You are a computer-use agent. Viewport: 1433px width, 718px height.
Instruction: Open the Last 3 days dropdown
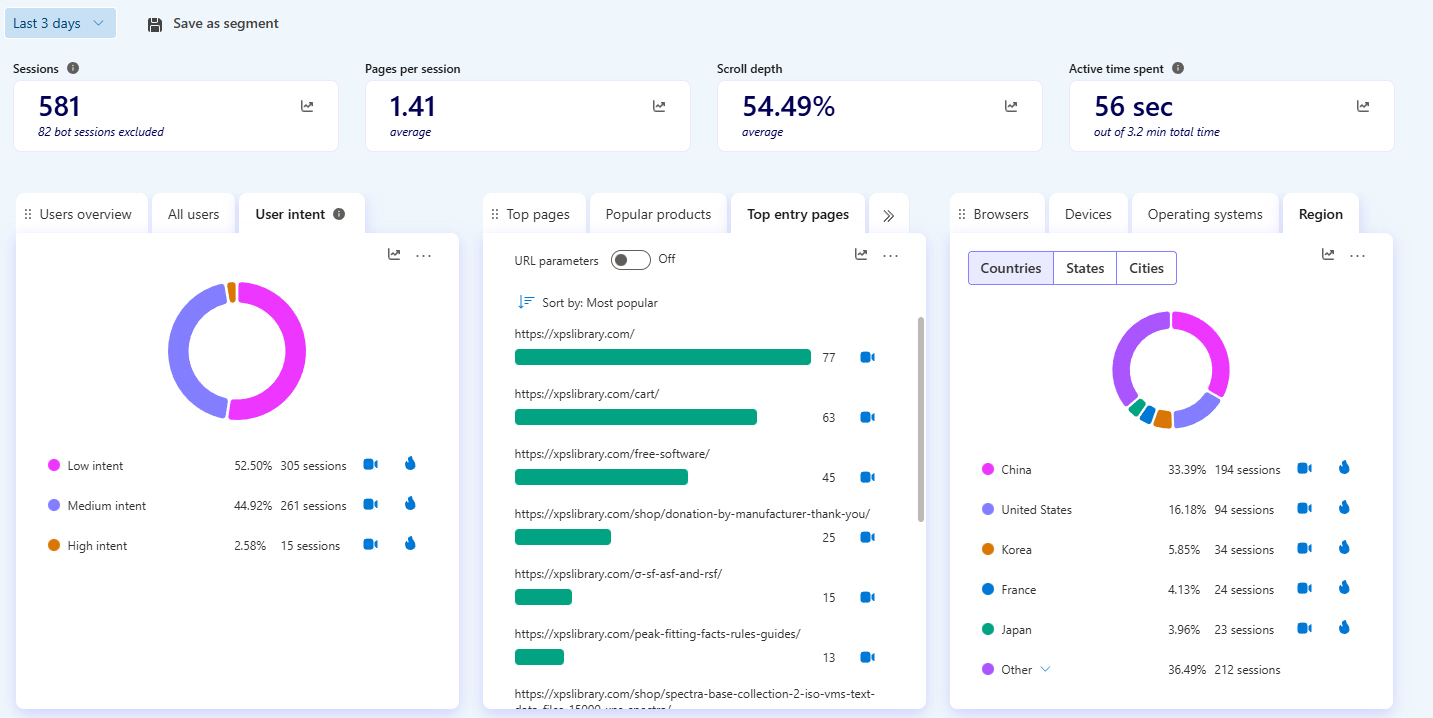tap(59, 23)
